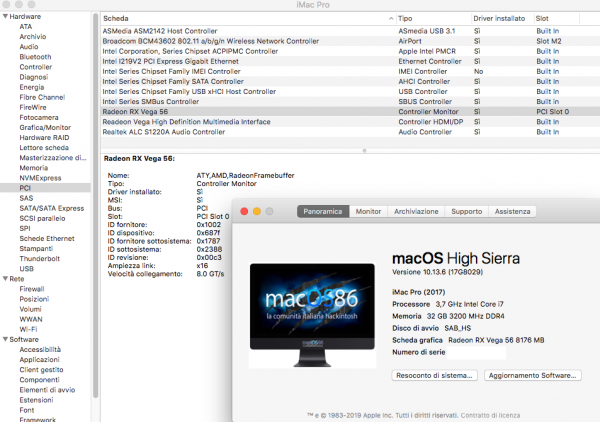Image resolution: width=600 pixels, height=422 pixels.
Task: Click the Aggiornamento Software button
Action: tap(533, 375)
